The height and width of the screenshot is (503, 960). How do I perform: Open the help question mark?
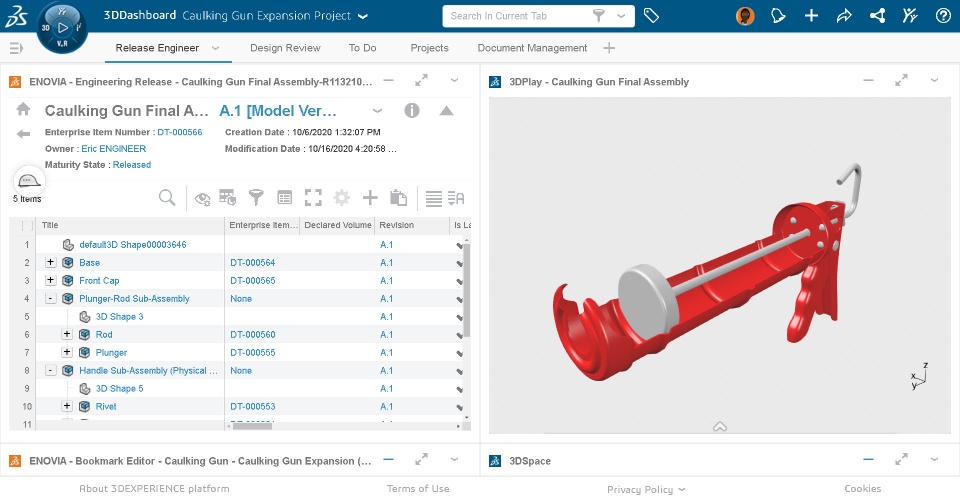click(x=942, y=16)
